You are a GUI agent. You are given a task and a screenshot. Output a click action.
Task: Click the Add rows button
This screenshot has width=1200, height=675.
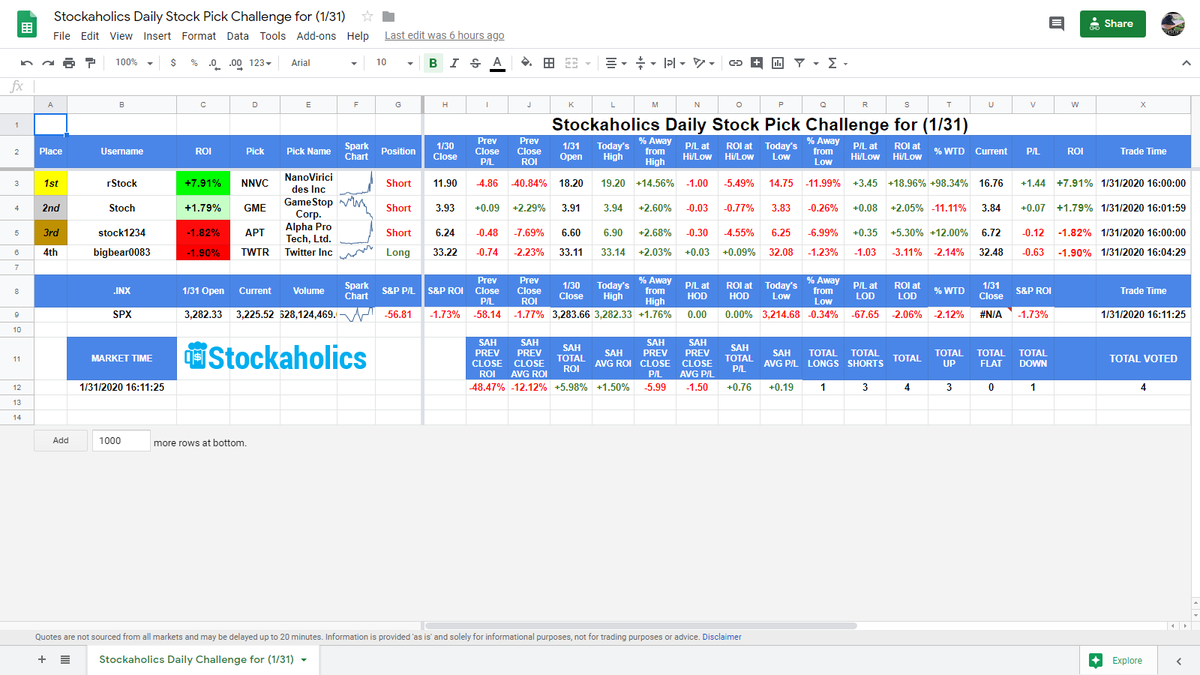61,441
